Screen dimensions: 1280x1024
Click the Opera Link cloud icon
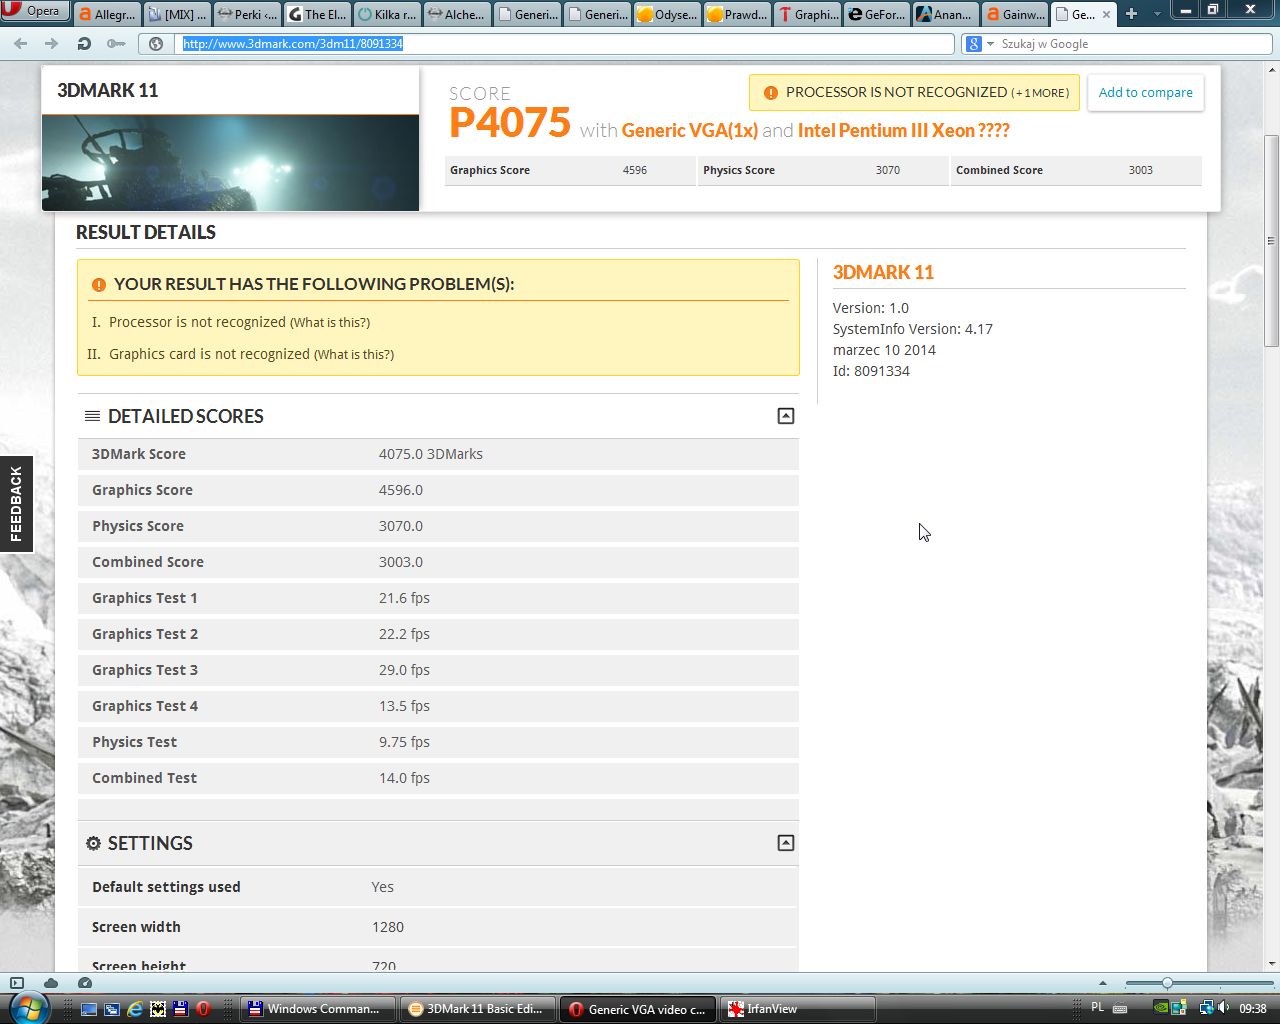51,983
